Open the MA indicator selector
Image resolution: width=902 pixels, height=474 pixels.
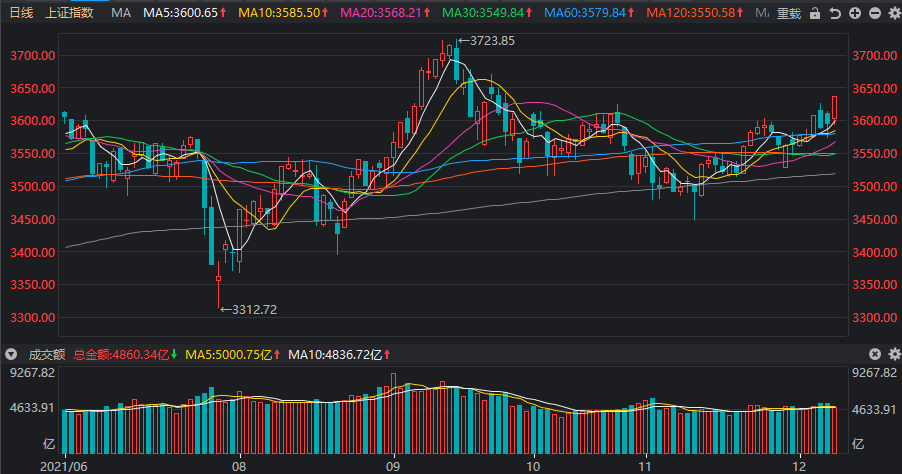coord(121,13)
